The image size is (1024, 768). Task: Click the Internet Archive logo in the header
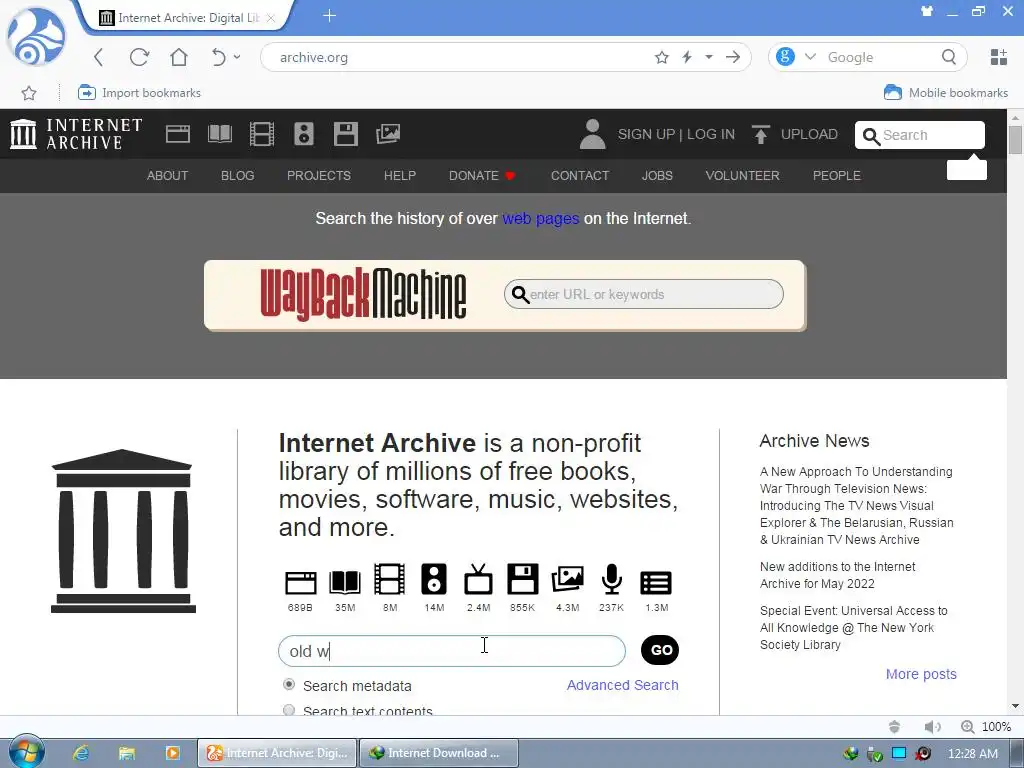[76, 134]
